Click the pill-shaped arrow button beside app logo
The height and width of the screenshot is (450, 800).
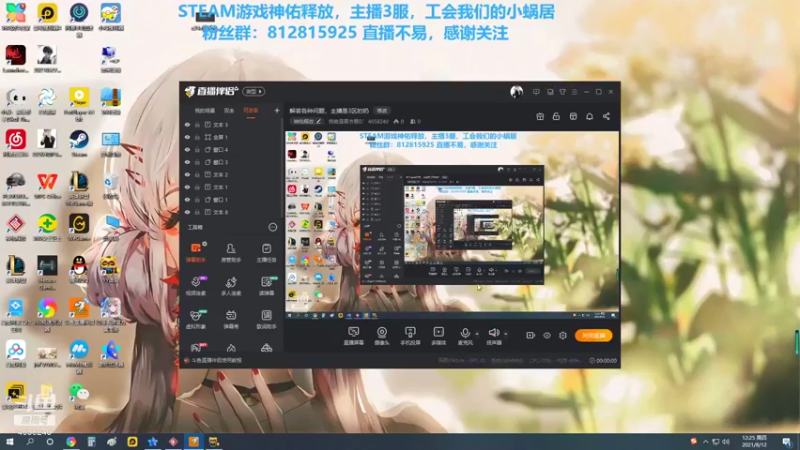point(254,91)
